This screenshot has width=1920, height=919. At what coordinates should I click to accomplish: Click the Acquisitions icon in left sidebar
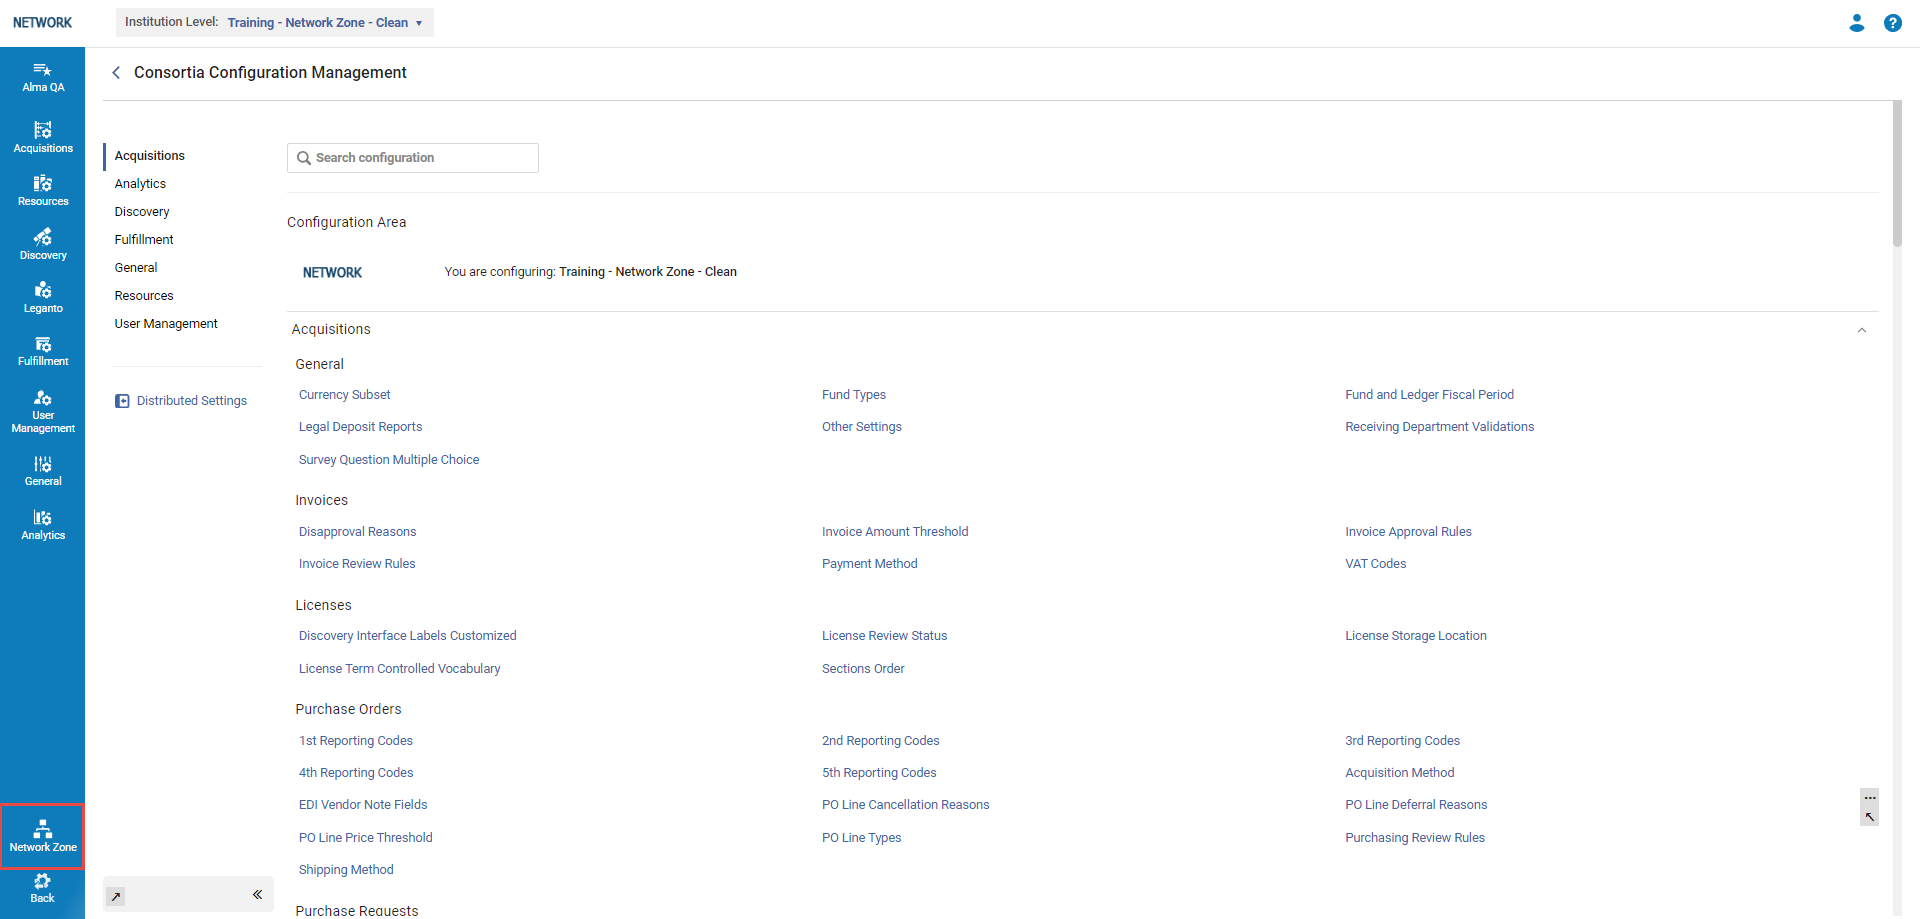(x=42, y=137)
